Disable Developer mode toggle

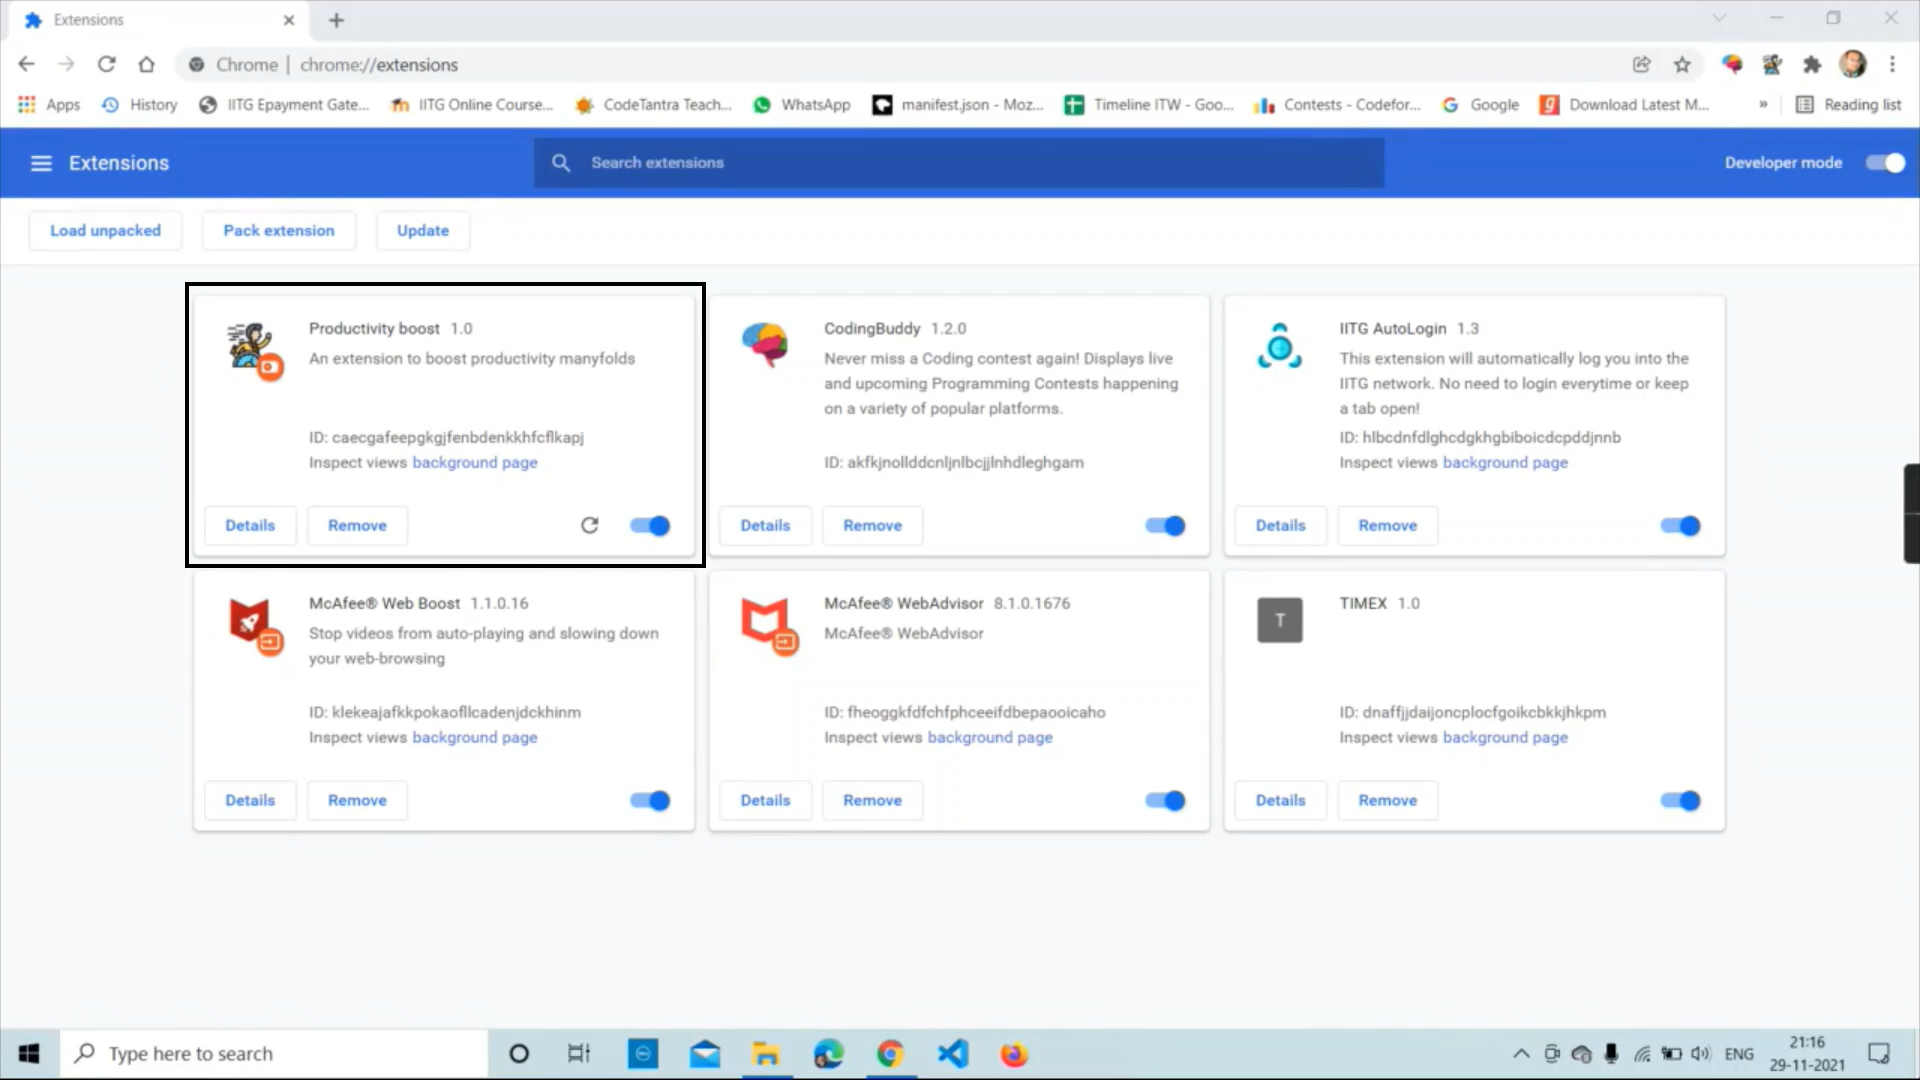1885,163
